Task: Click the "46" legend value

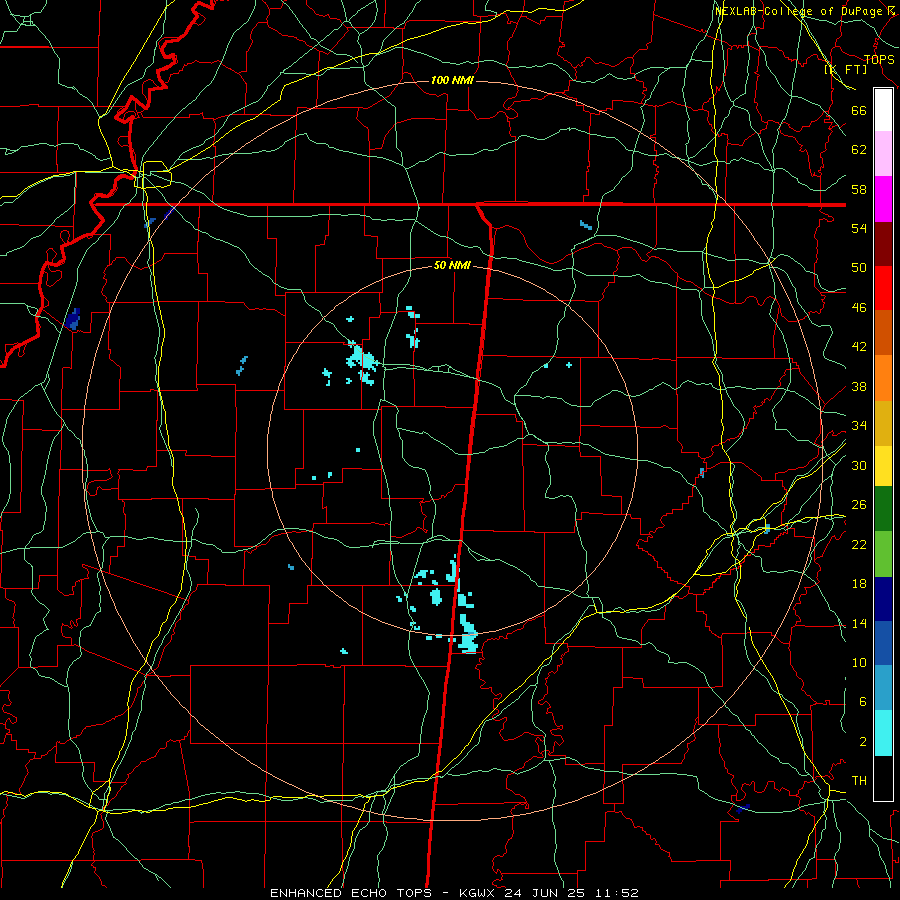Action: [x=859, y=308]
